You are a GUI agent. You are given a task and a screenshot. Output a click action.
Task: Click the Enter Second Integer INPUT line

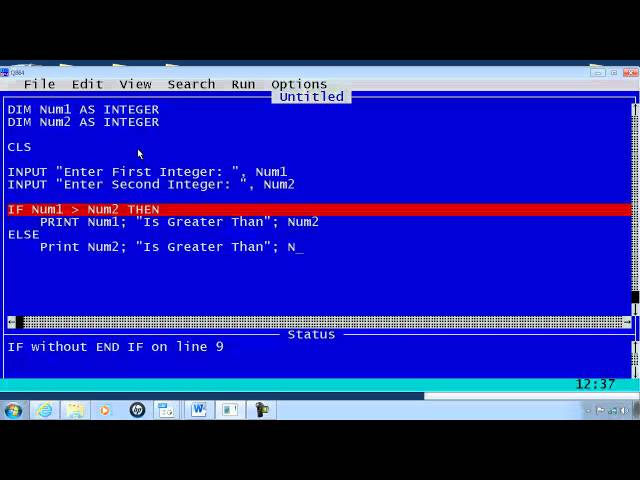tap(151, 184)
